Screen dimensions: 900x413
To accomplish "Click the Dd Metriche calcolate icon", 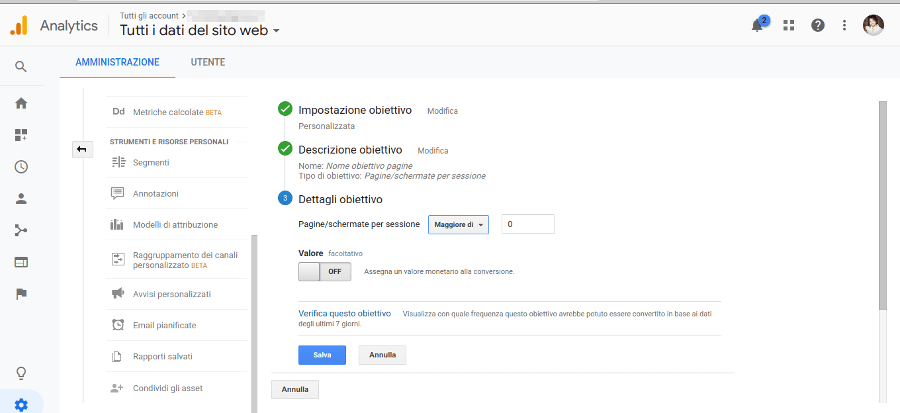I will 119,112.
